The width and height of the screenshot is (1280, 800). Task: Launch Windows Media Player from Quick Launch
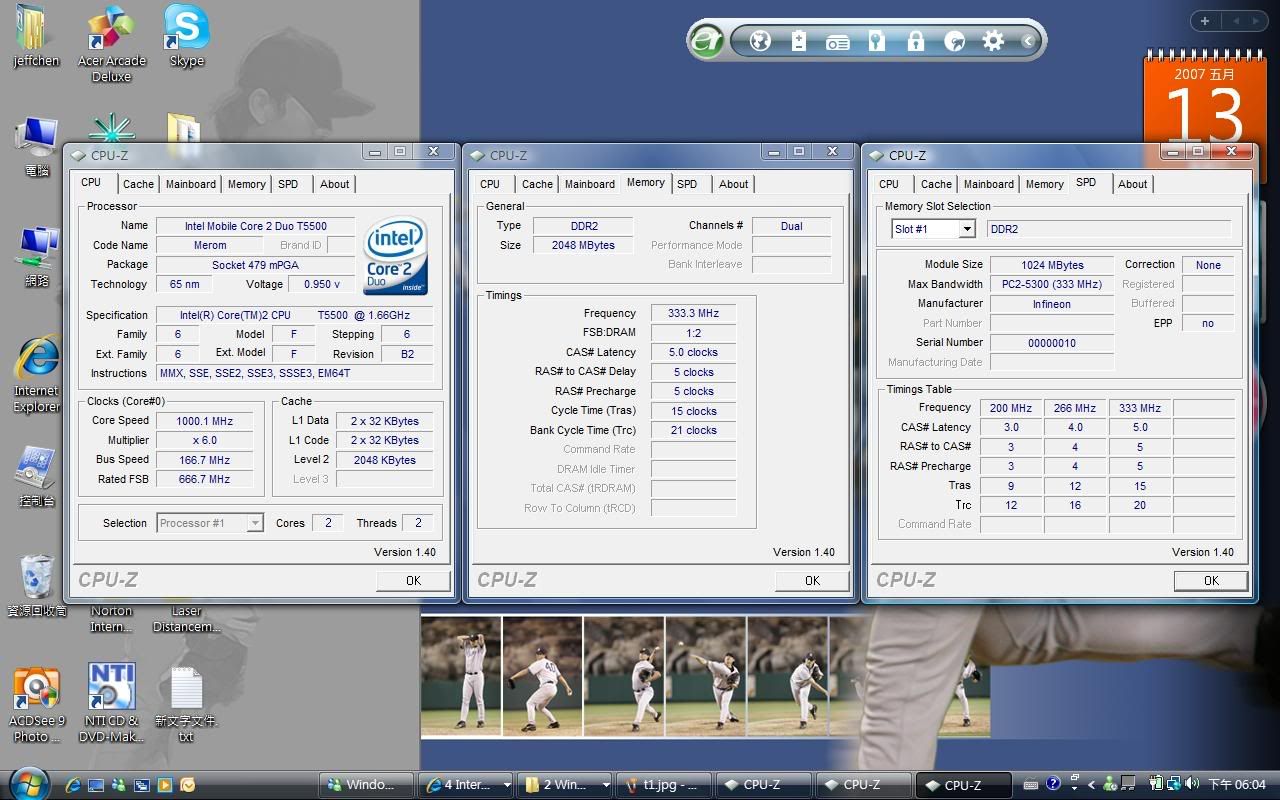click(x=165, y=785)
